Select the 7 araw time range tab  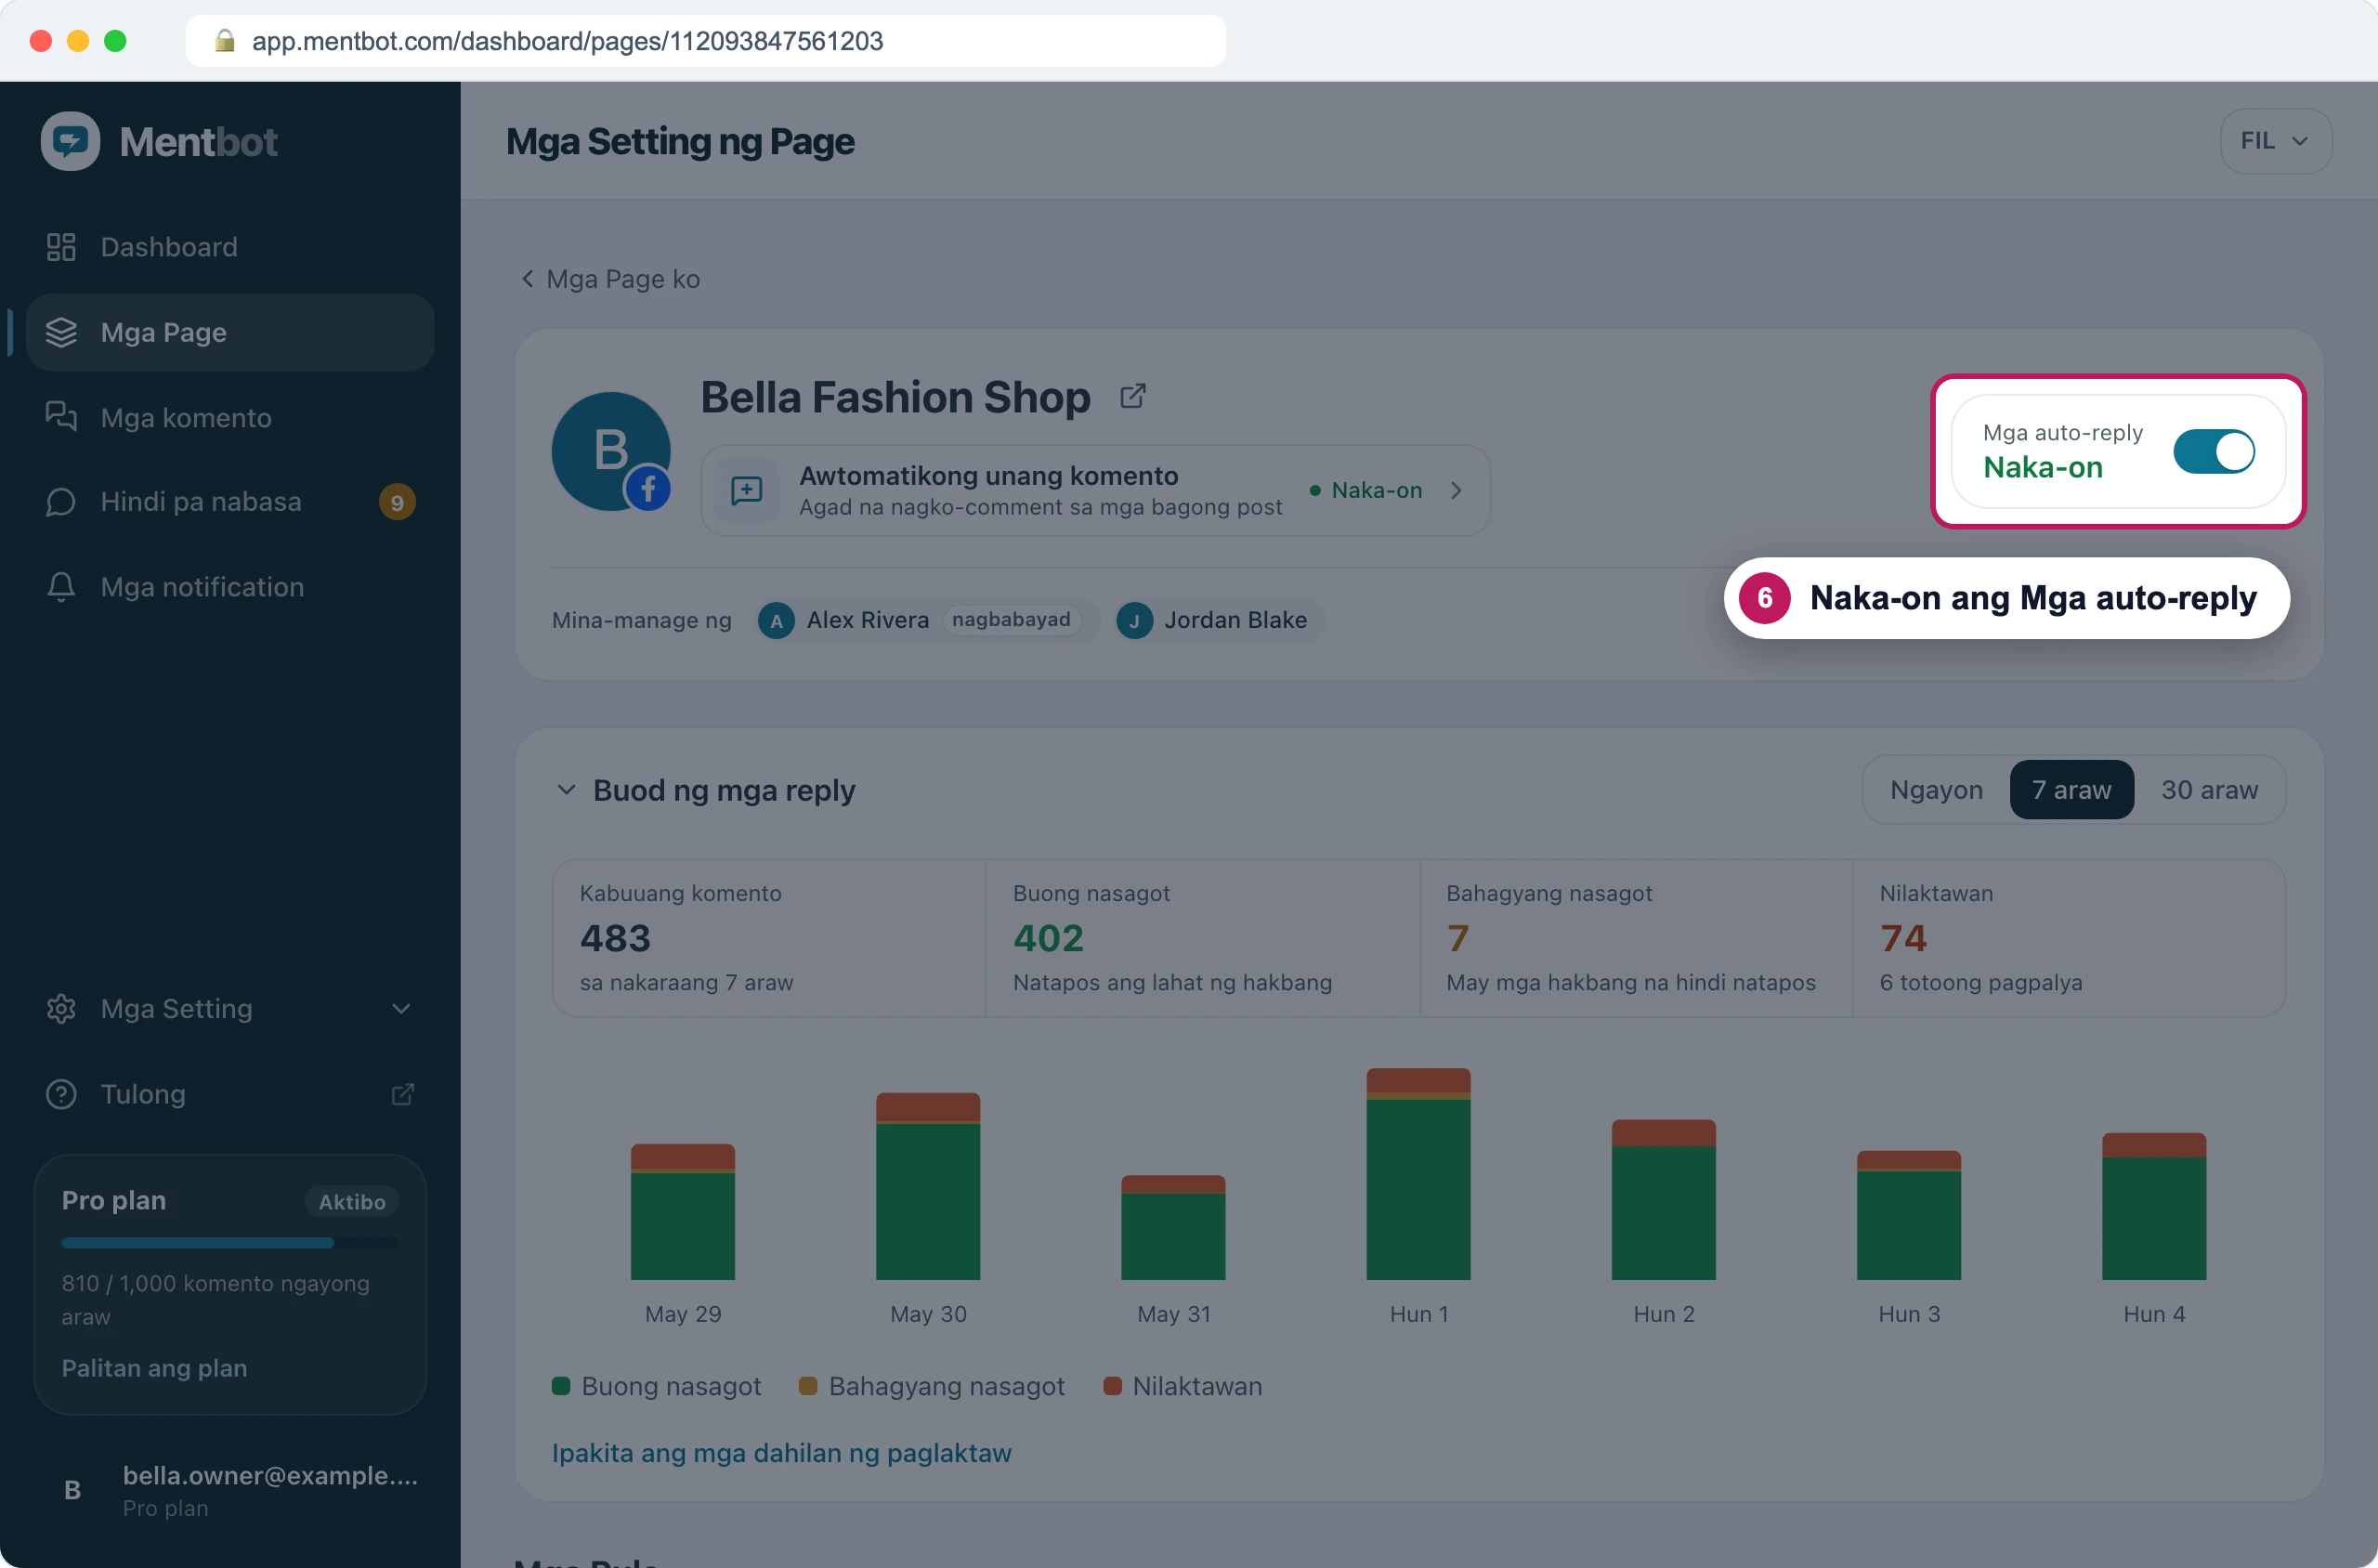pyautogui.click(x=2071, y=790)
